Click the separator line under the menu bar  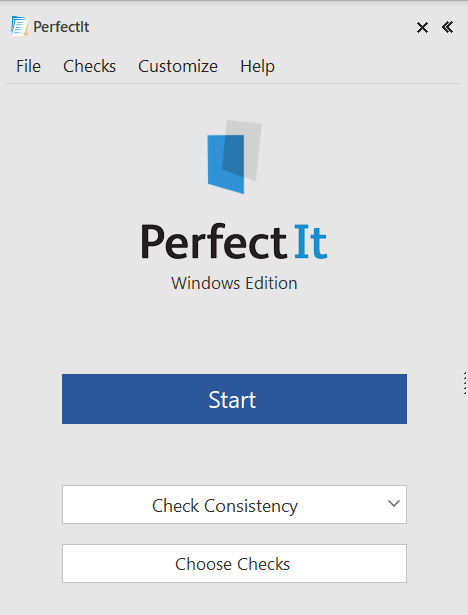pyautogui.click(x=233, y=84)
